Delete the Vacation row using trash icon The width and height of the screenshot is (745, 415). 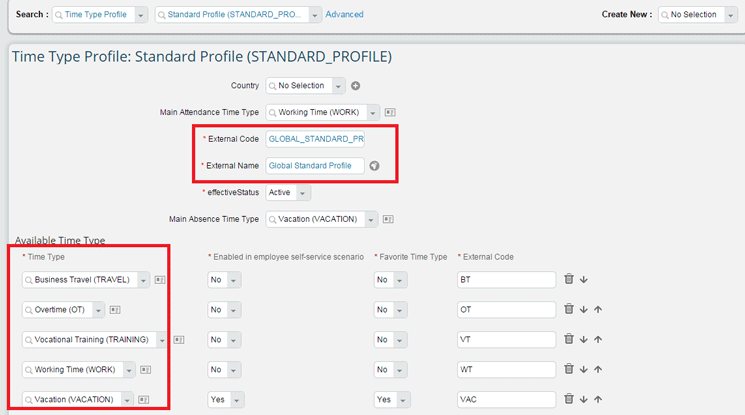click(569, 399)
